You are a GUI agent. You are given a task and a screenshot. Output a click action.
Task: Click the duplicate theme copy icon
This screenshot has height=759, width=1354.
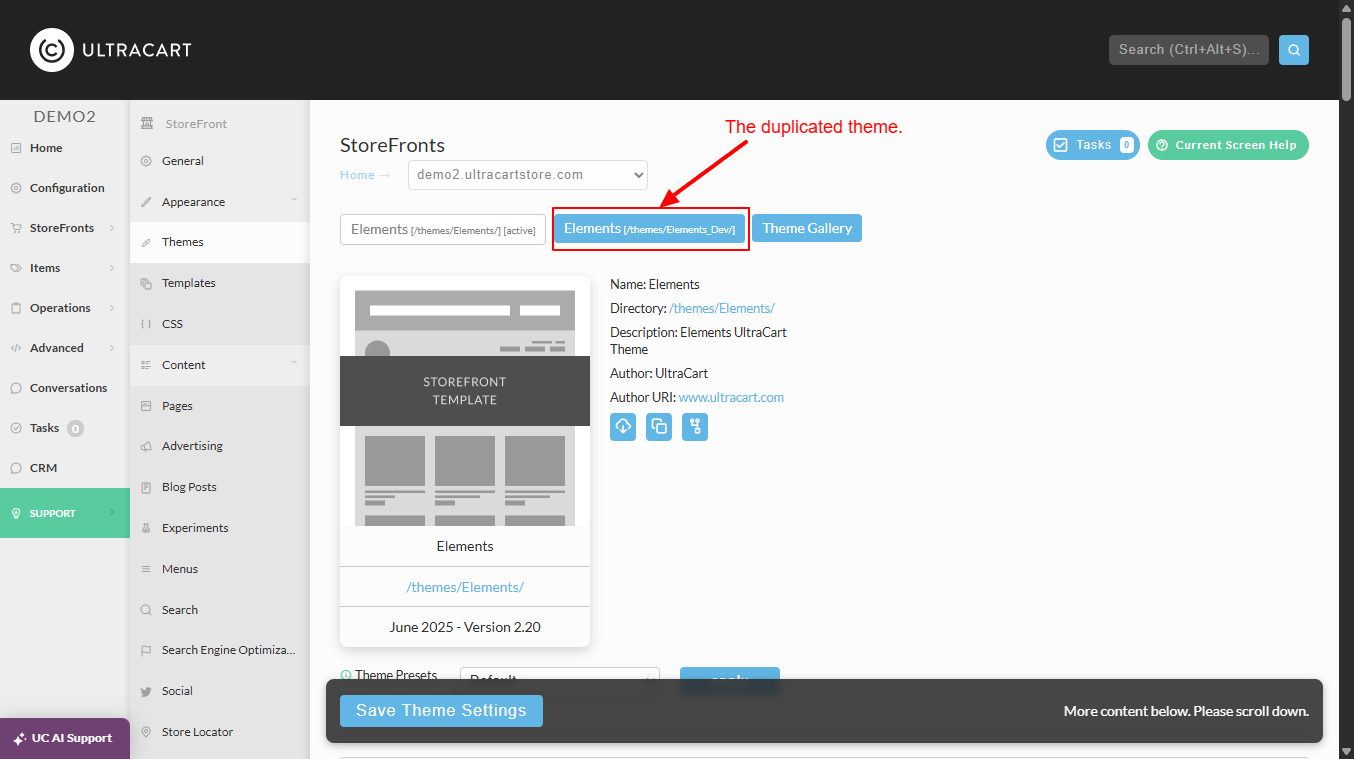[659, 427]
